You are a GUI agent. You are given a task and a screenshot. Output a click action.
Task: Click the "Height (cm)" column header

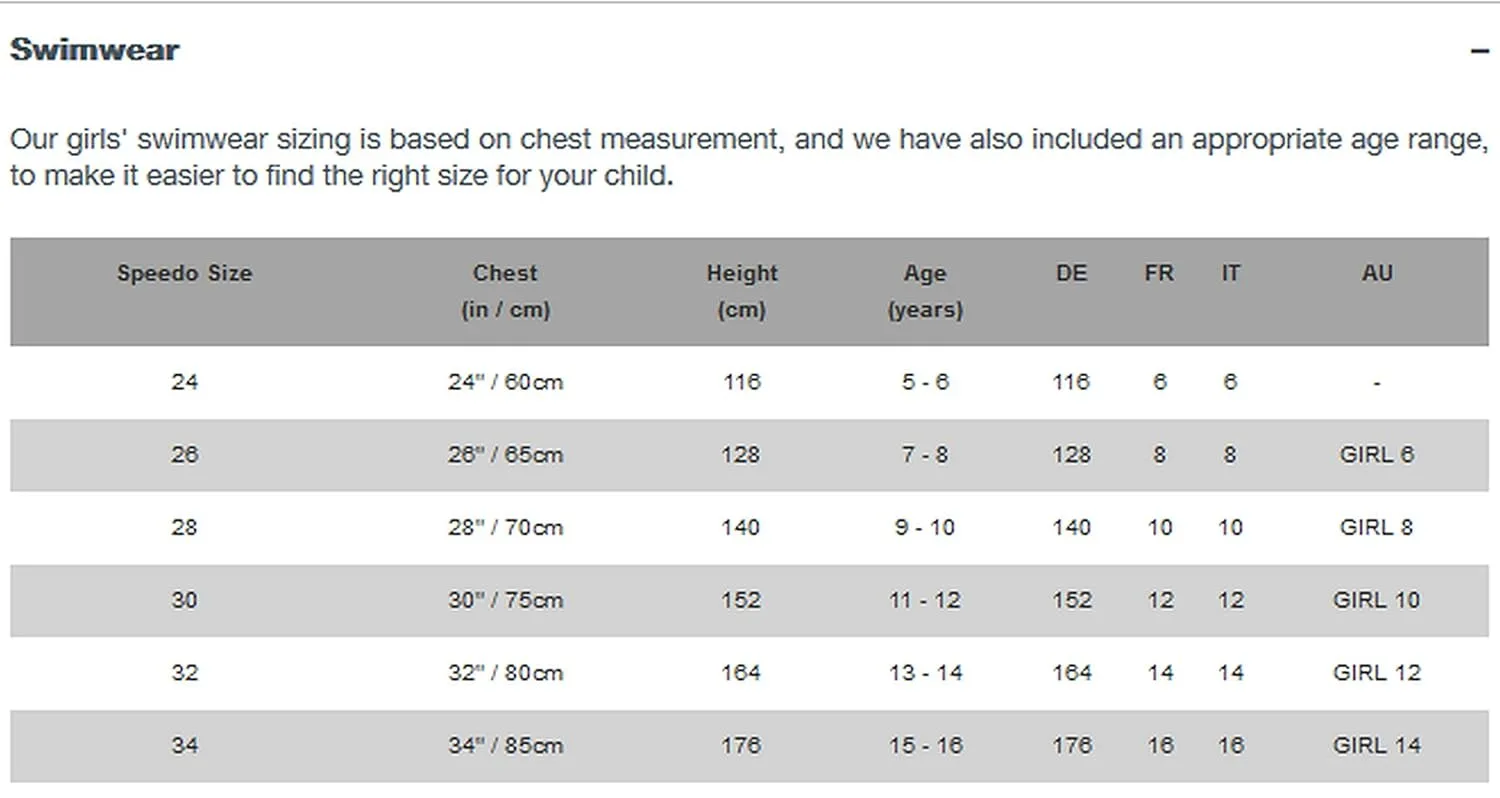click(x=741, y=291)
